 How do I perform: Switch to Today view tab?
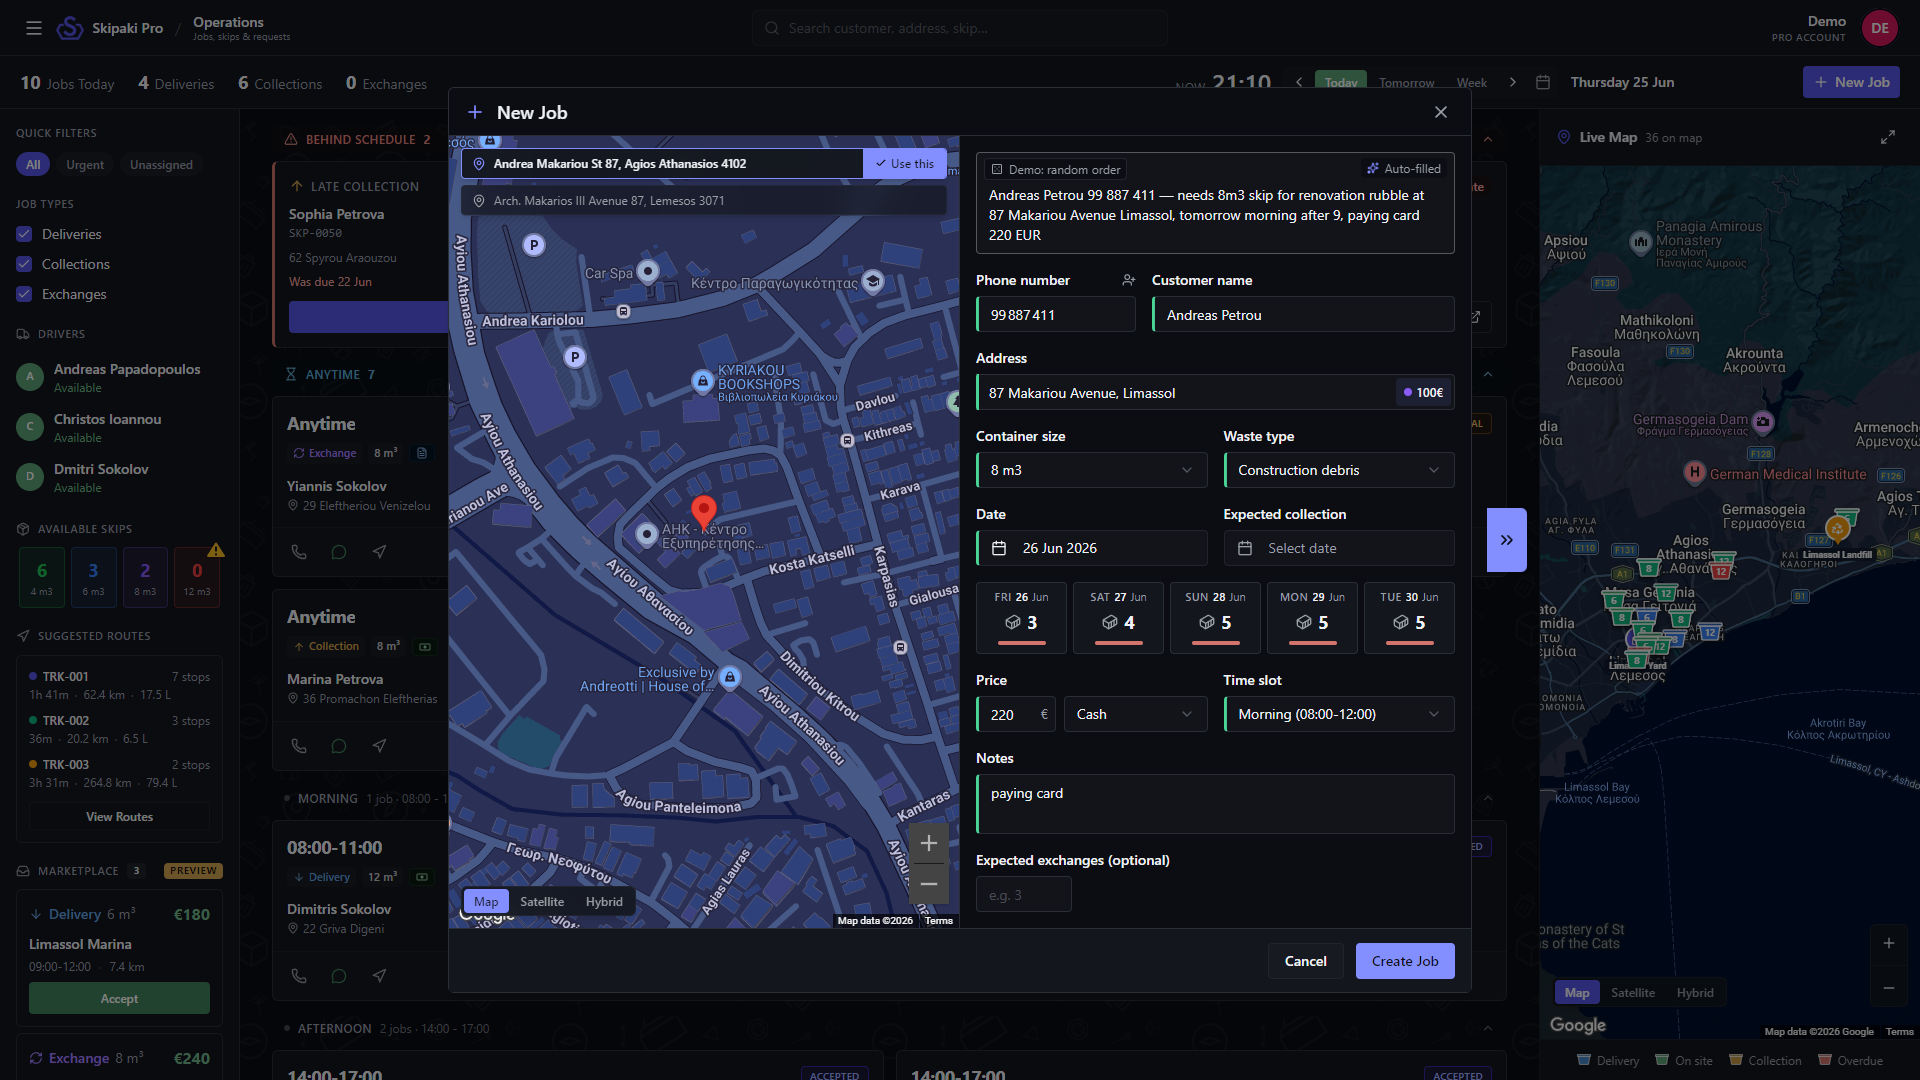[x=1341, y=82]
